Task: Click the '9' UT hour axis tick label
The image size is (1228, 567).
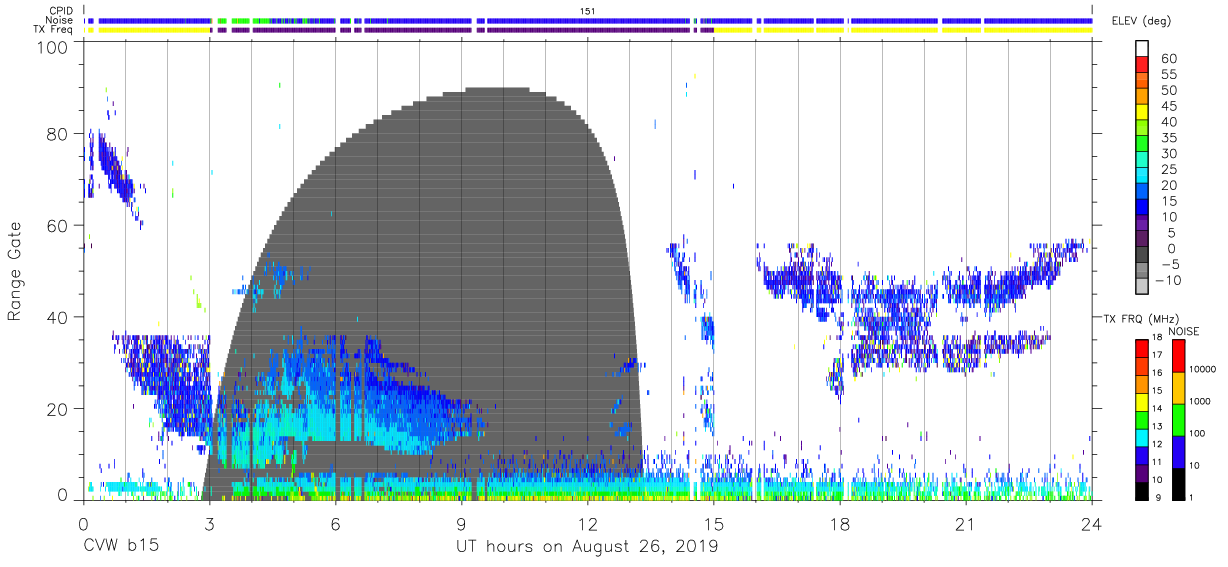Action: pos(461,523)
